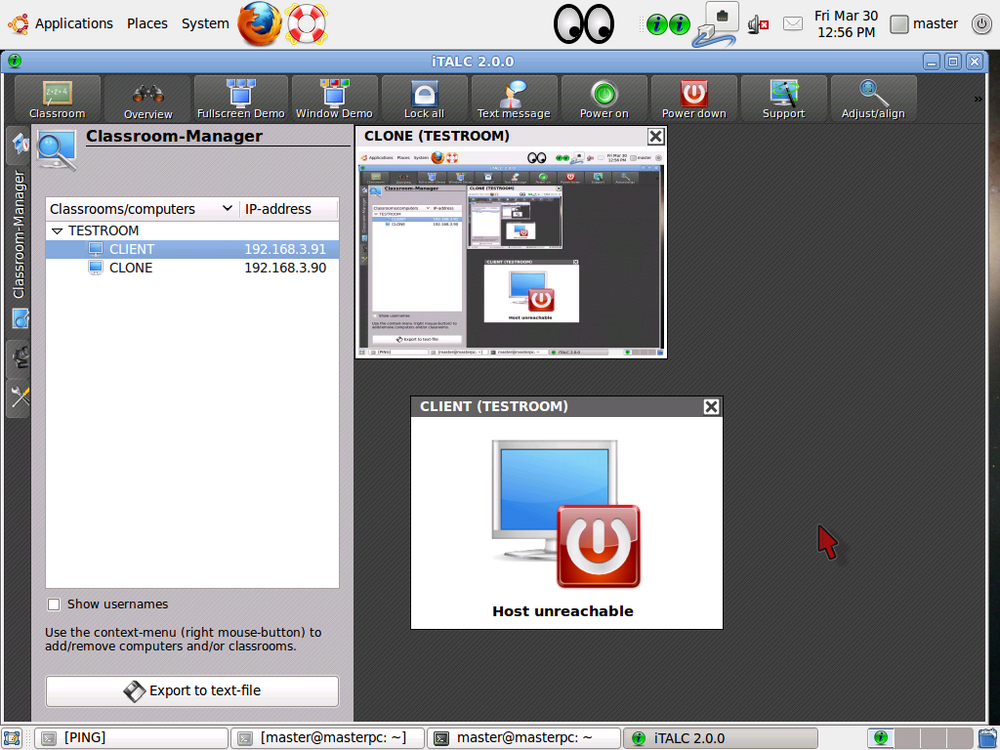Click the Adjust/align toolbar button
Image resolution: width=1000 pixels, height=750 pixels.
tap(873, 99)
